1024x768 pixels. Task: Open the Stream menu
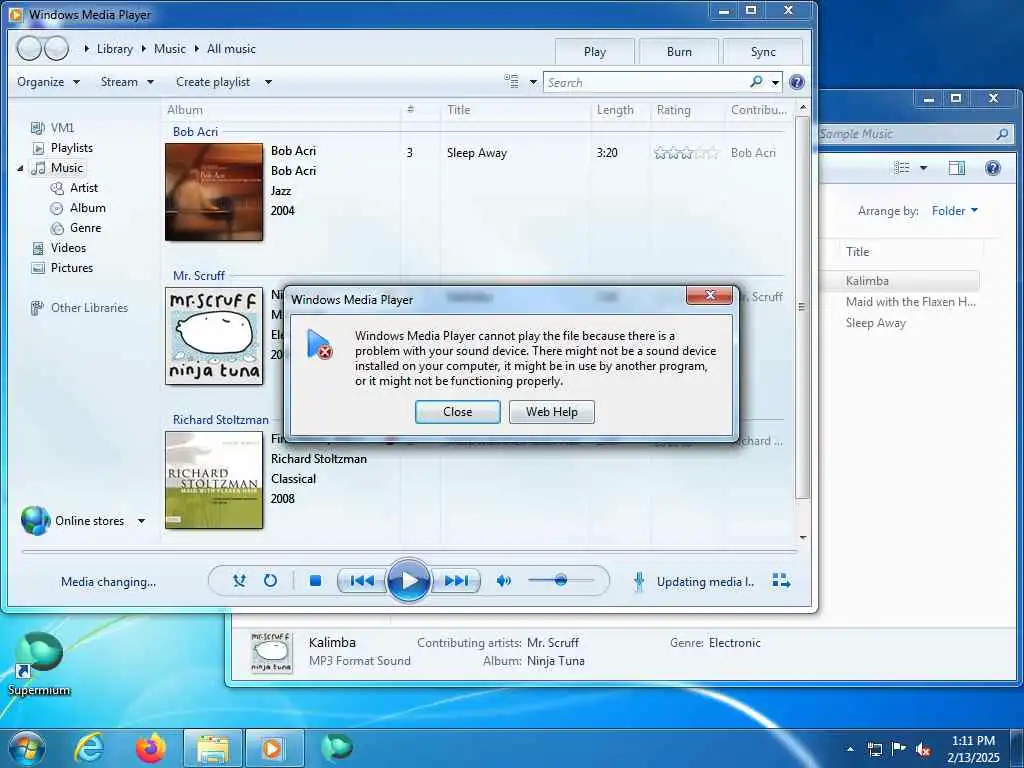pyautogui.click(x=127, y=82)
